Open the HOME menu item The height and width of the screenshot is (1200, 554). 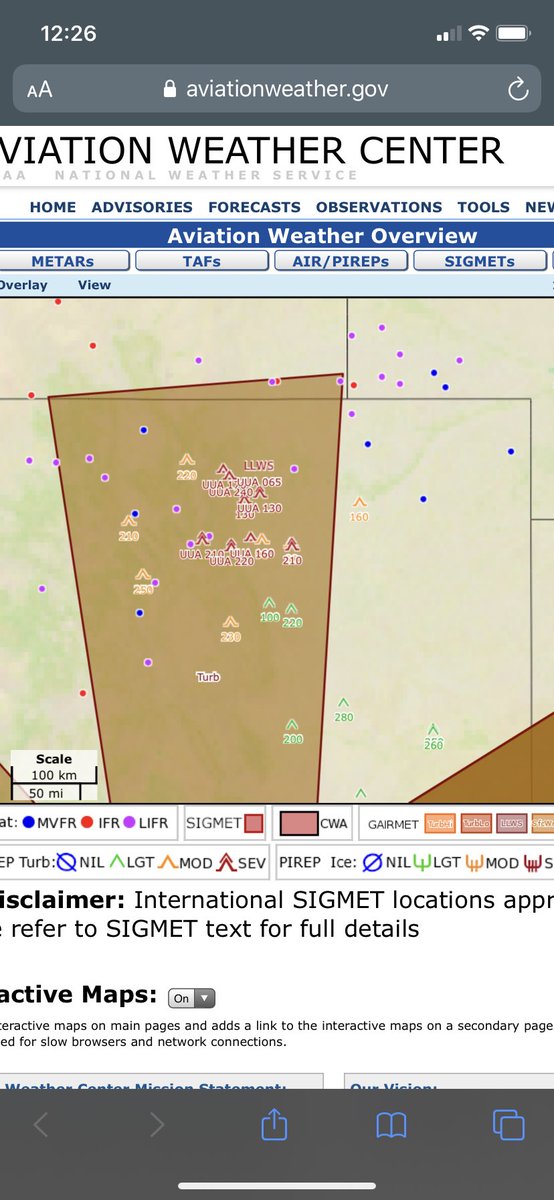(x=53, y=207)
